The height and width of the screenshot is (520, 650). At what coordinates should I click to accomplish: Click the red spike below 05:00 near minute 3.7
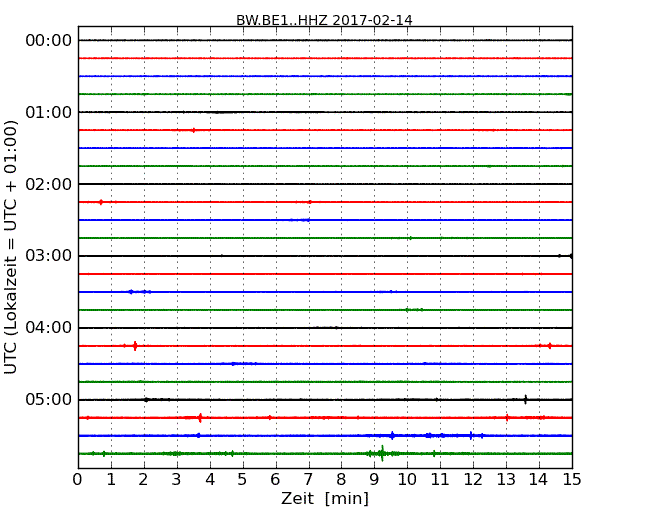click(x=200, y=418)
